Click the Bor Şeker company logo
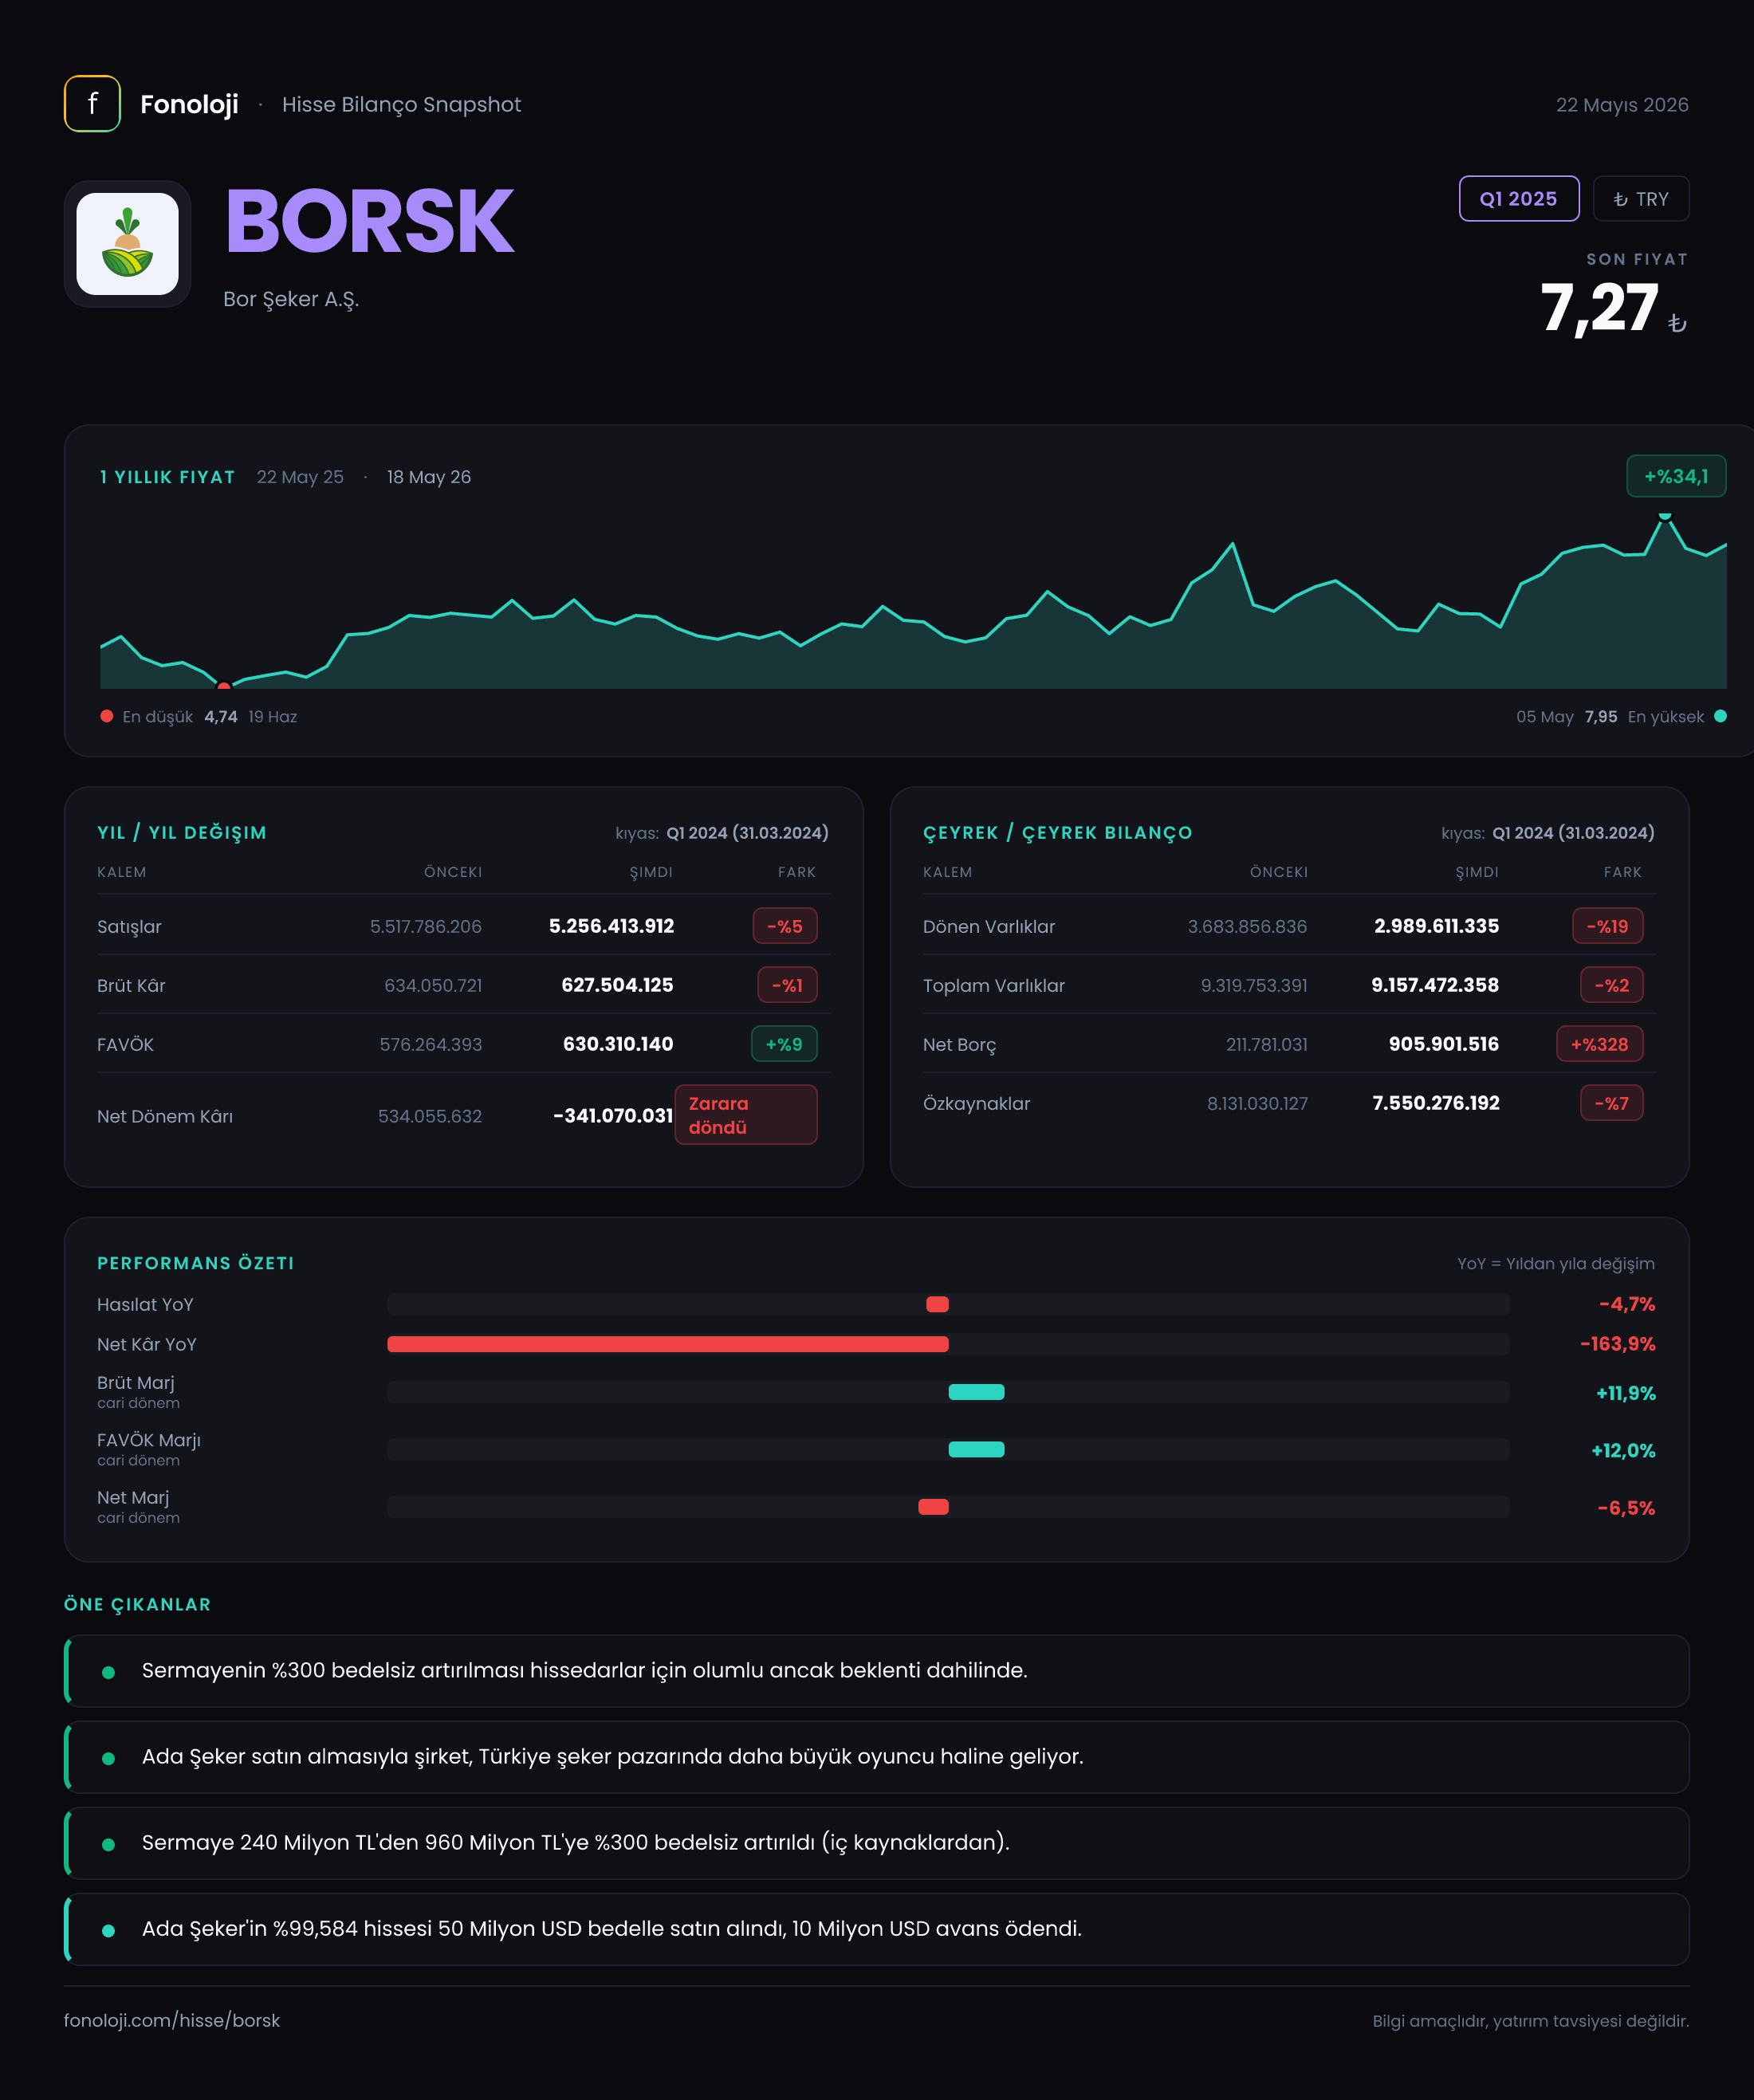 pyautogui.click(x=128, y=244)
